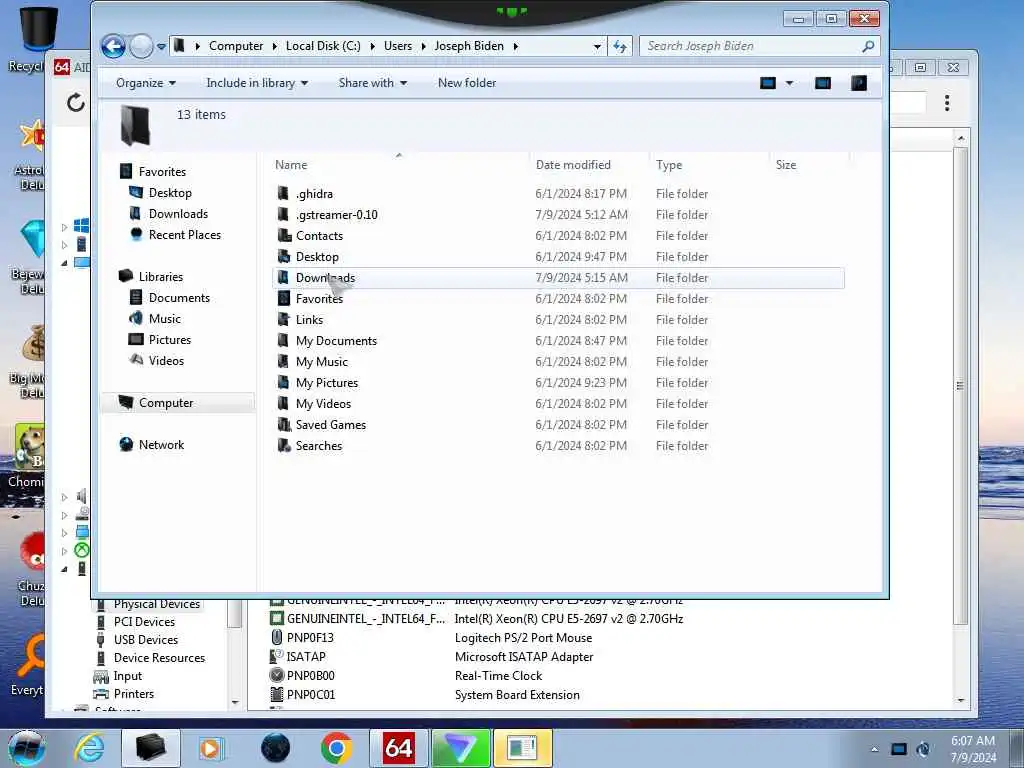Sort by Size column header
Viewport: 1024px width, 768px height.
point(786,165)
